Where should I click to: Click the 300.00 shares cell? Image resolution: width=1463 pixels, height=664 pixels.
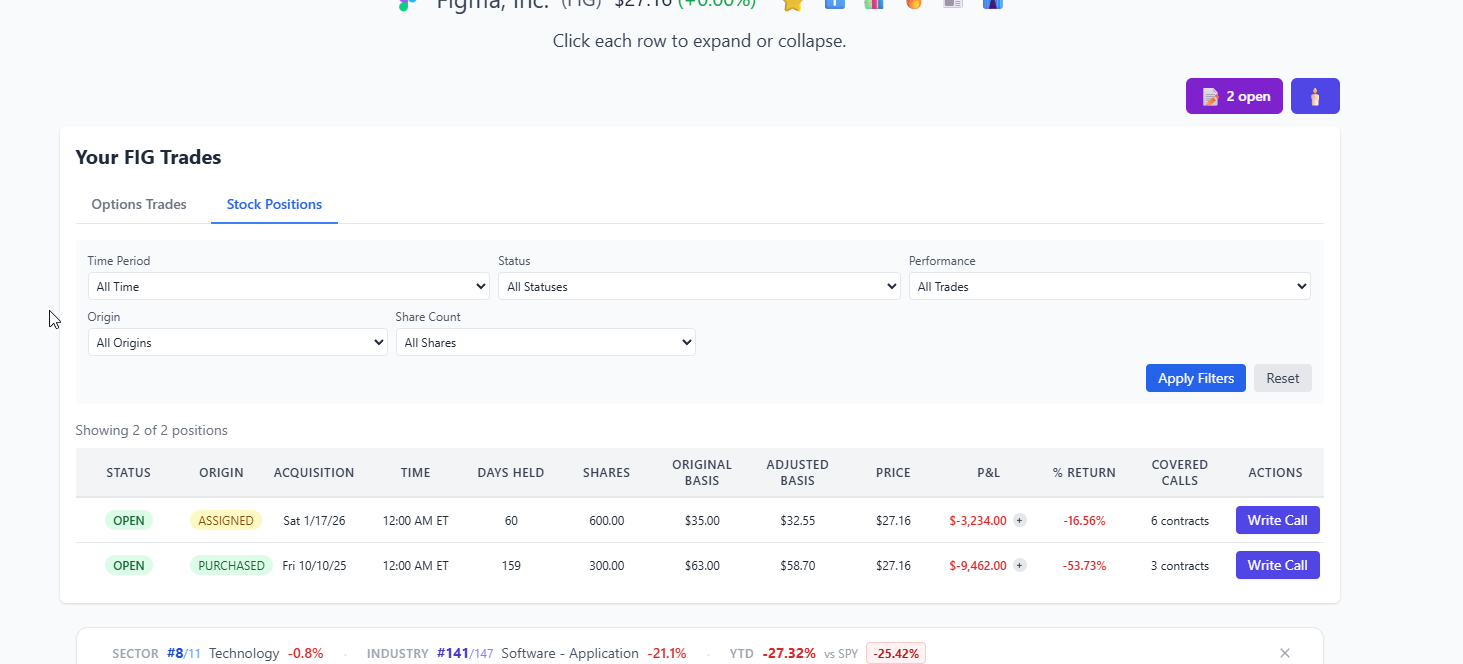pyautogui.click(x=606, y=566)
